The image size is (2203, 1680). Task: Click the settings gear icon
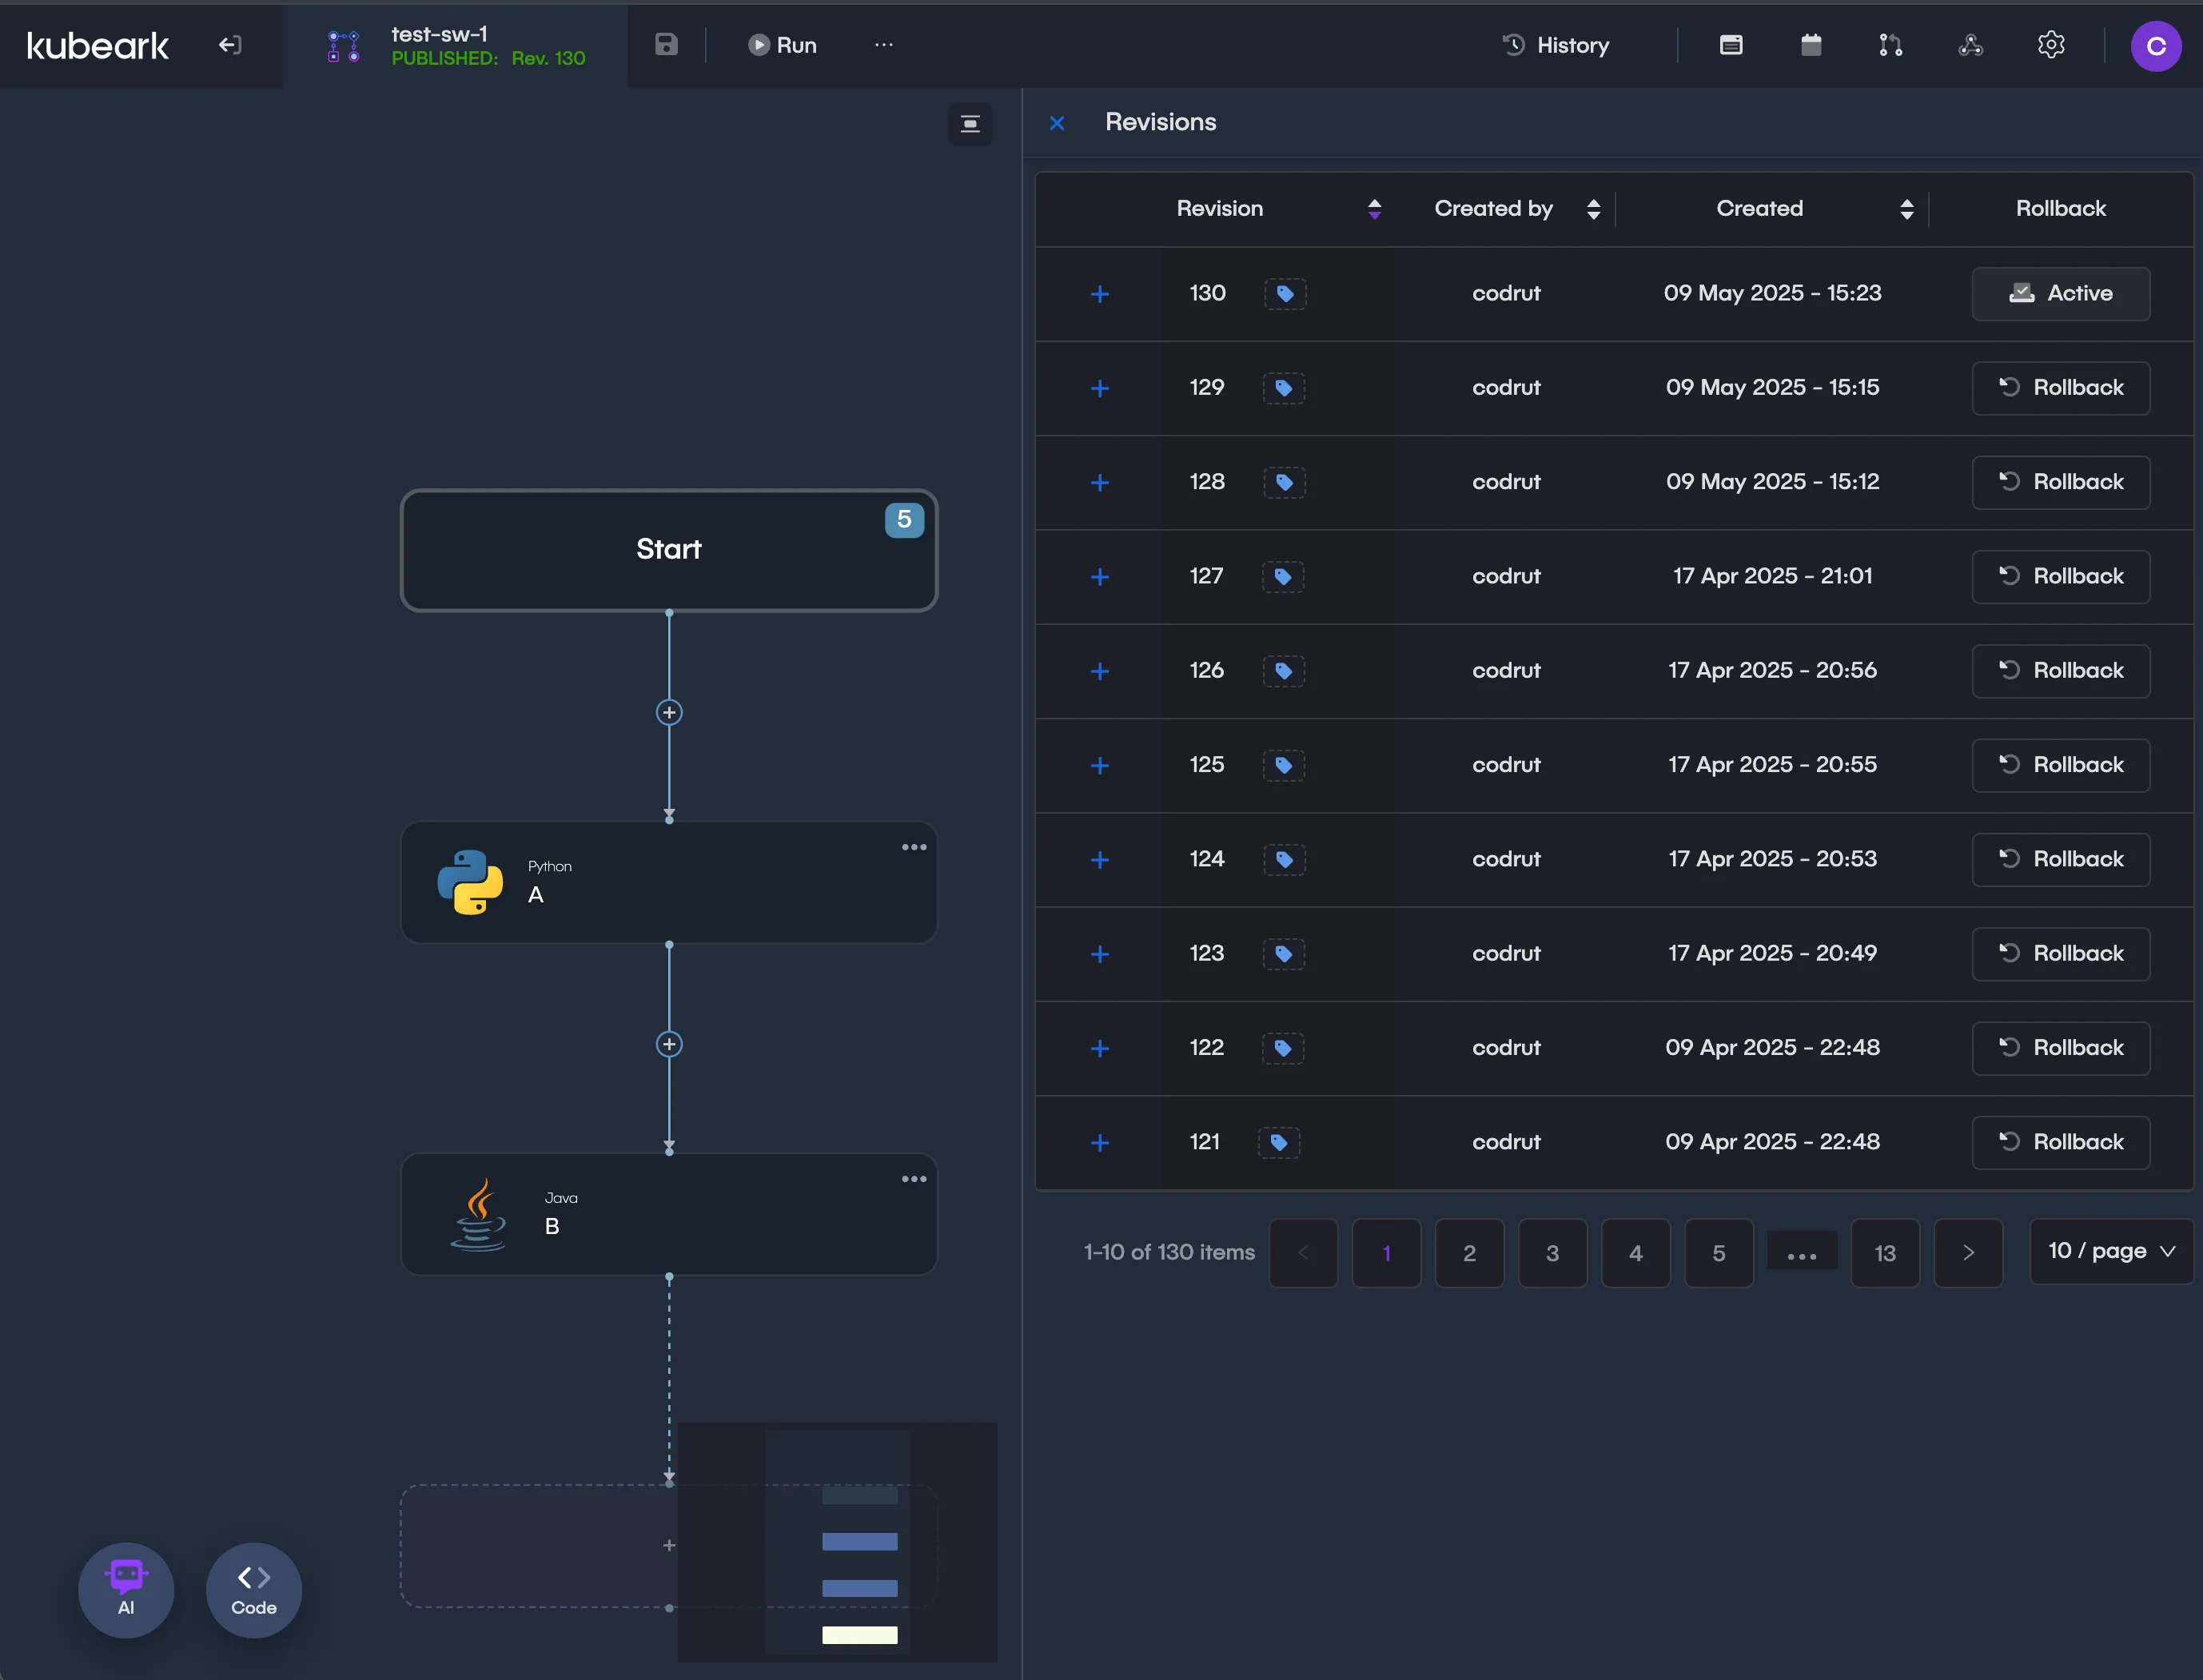tap(2051, 45)
